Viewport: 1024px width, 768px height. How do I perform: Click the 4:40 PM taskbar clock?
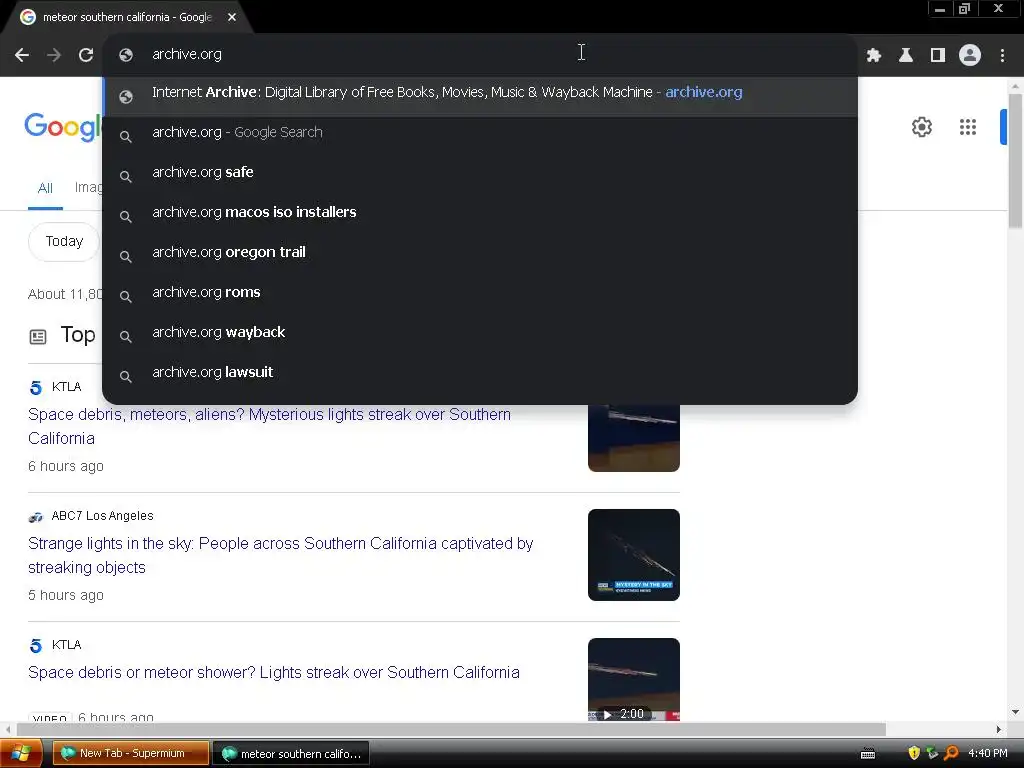pyautogui.click(x=987, y=754)
